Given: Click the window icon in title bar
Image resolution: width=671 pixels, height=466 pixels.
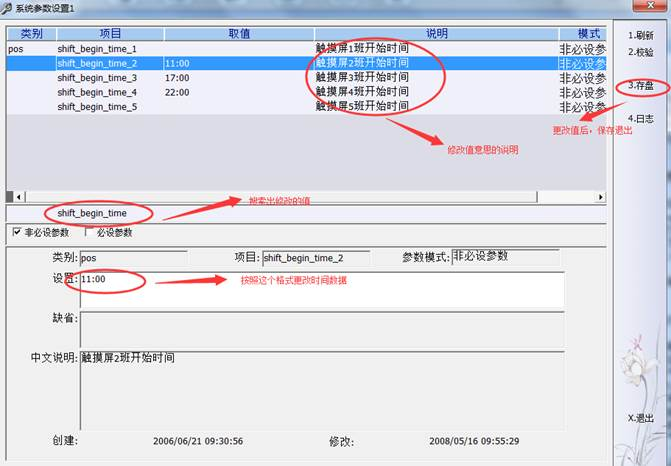Looking at the screenshot, I should click(x=7, y=7).
